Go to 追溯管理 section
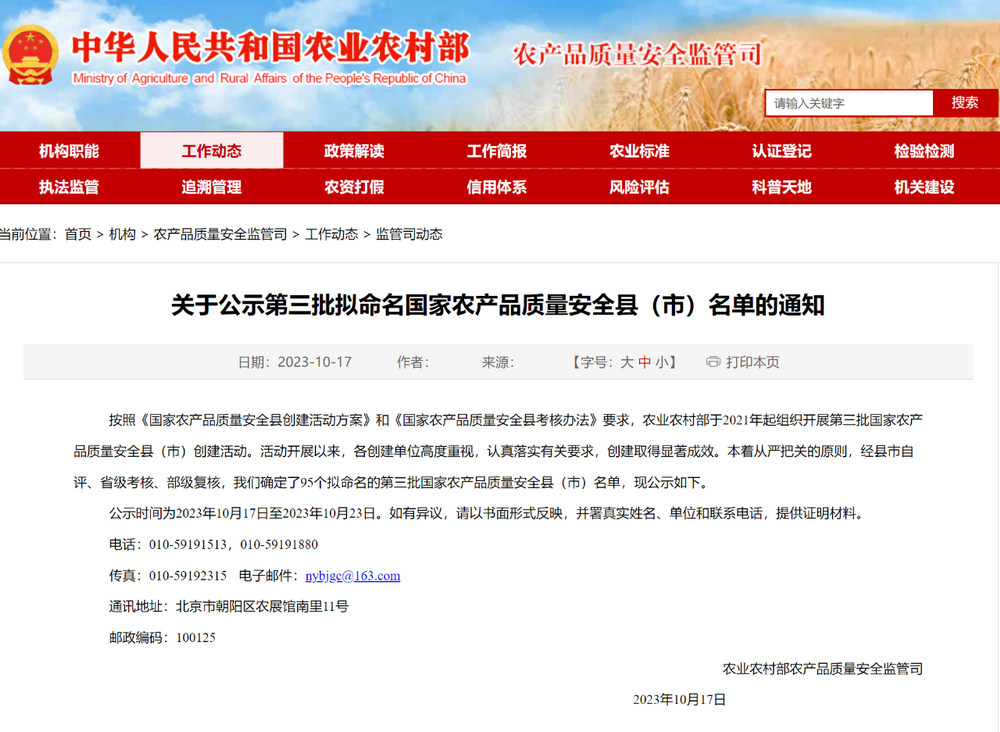This screenshot has width=1000, height=732. [x=212, y=187]
